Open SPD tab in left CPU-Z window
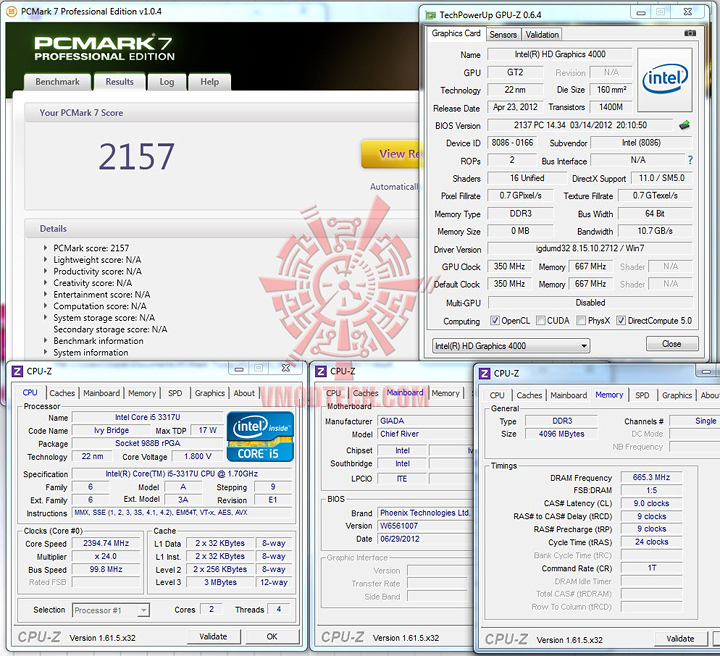Image resolution: width=720 pixels, height=656 pixels. pyautogui.click(x=175, y=393)
